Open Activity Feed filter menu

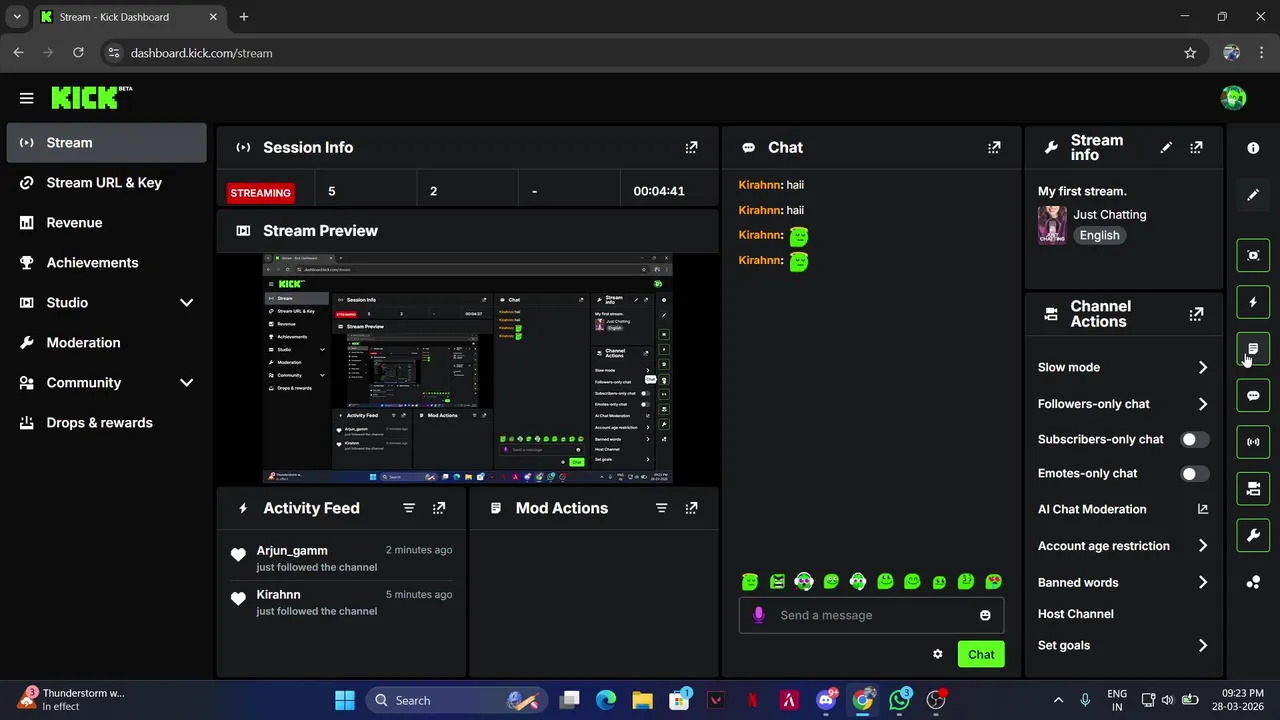pyautogui.click(x=409, y=508)
